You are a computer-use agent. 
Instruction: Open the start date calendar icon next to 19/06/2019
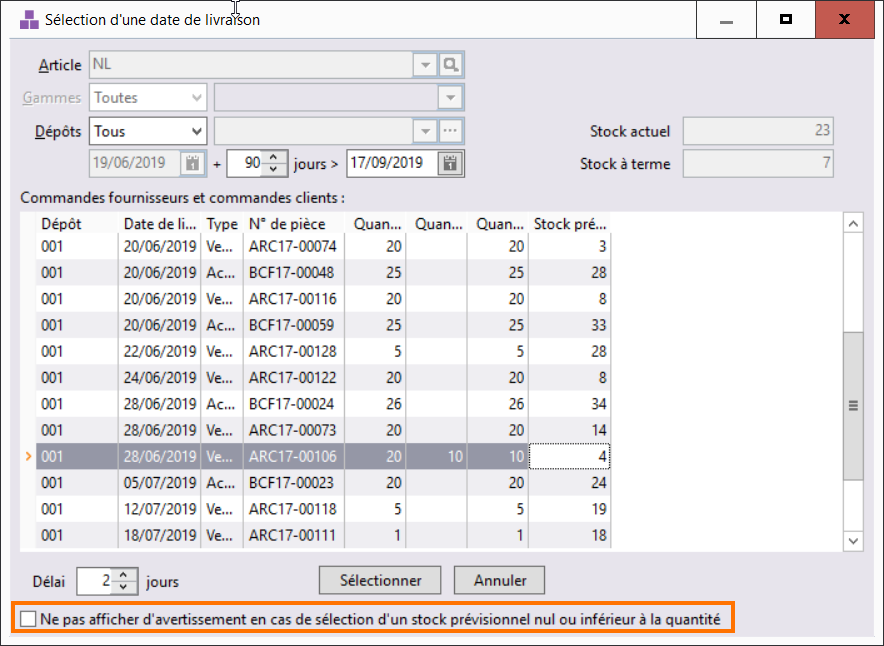point(192,163)
